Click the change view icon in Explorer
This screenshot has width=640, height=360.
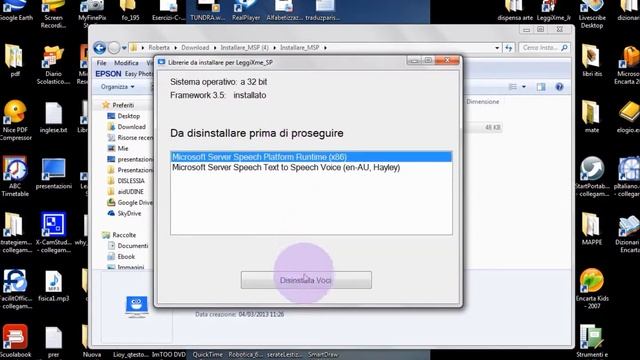coord(513,87)
